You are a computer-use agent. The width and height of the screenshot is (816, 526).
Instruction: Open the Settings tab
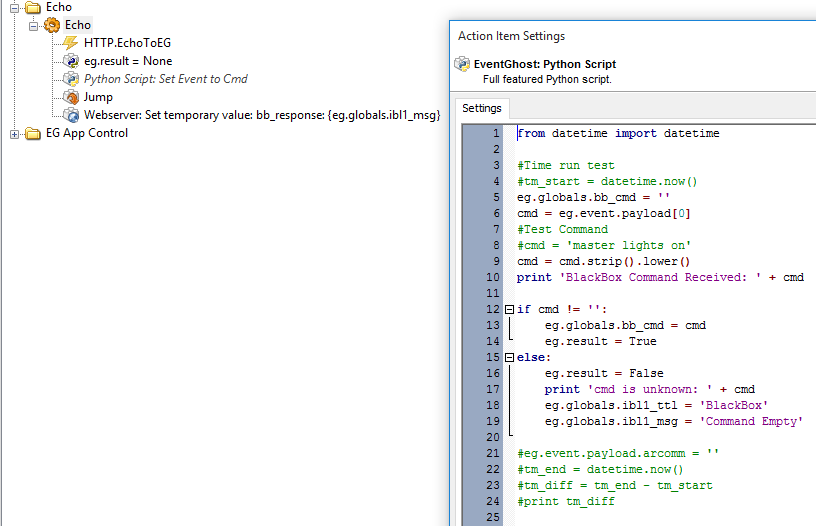click(x=482, y=108)
